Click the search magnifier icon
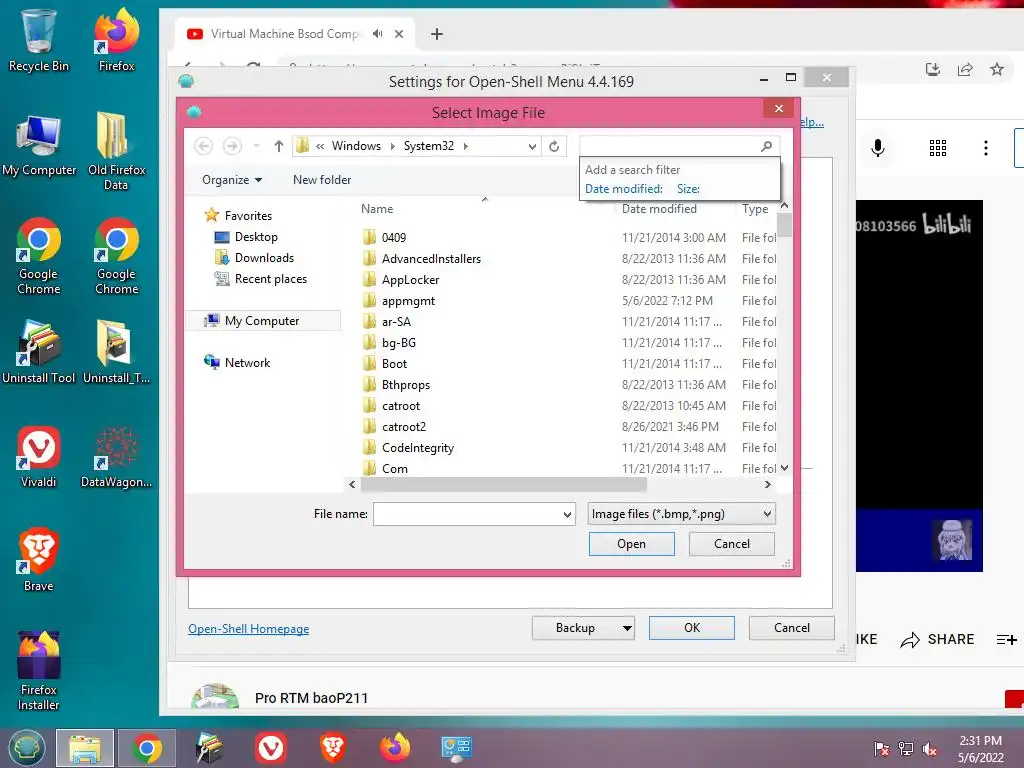 point(767,146)
